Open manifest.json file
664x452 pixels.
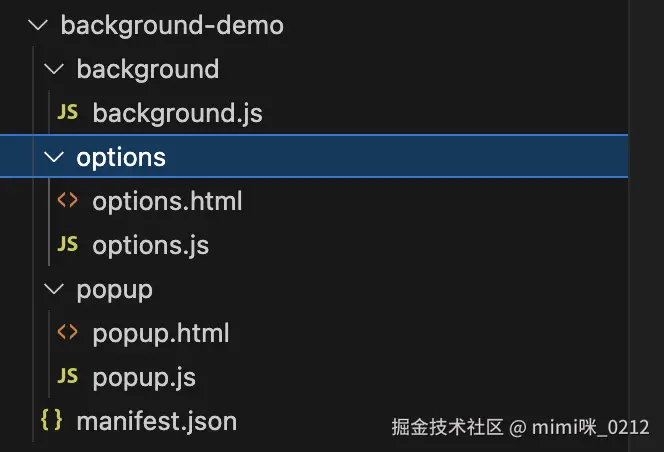156,421
